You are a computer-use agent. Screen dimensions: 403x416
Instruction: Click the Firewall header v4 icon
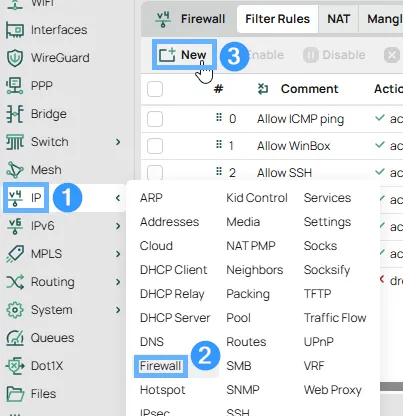coord(163,19)
